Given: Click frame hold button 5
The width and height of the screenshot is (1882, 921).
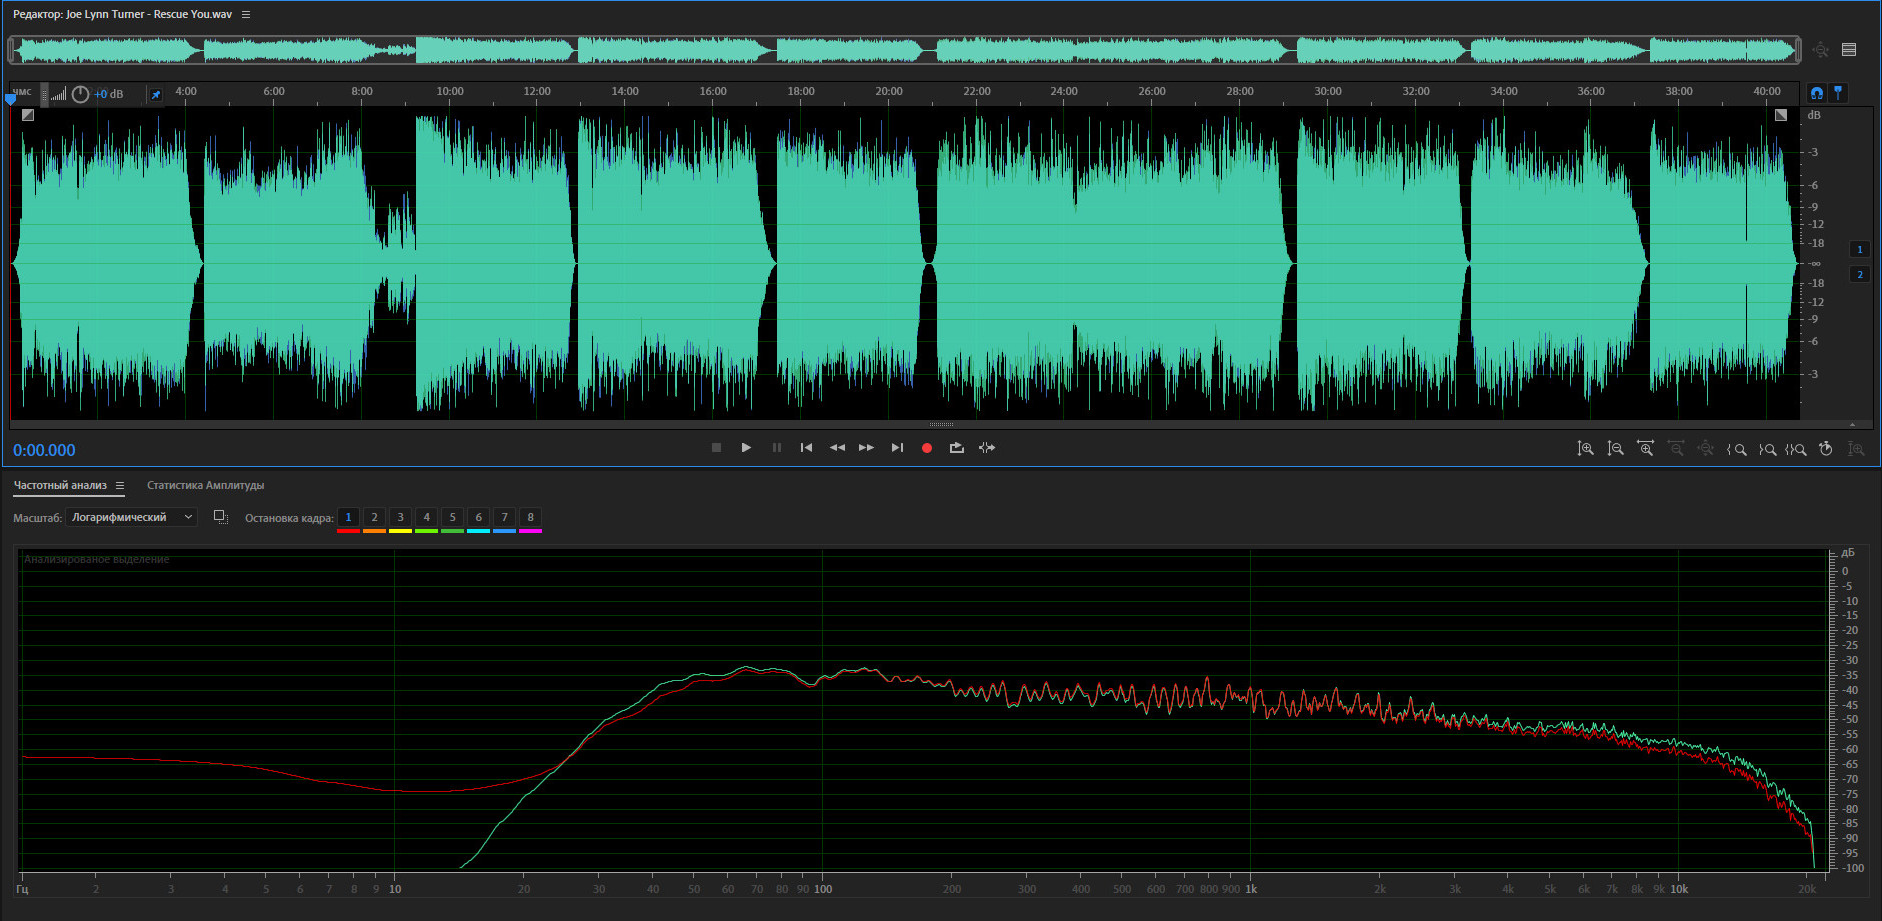Looking at the screenshot, I should click(452, 517).
